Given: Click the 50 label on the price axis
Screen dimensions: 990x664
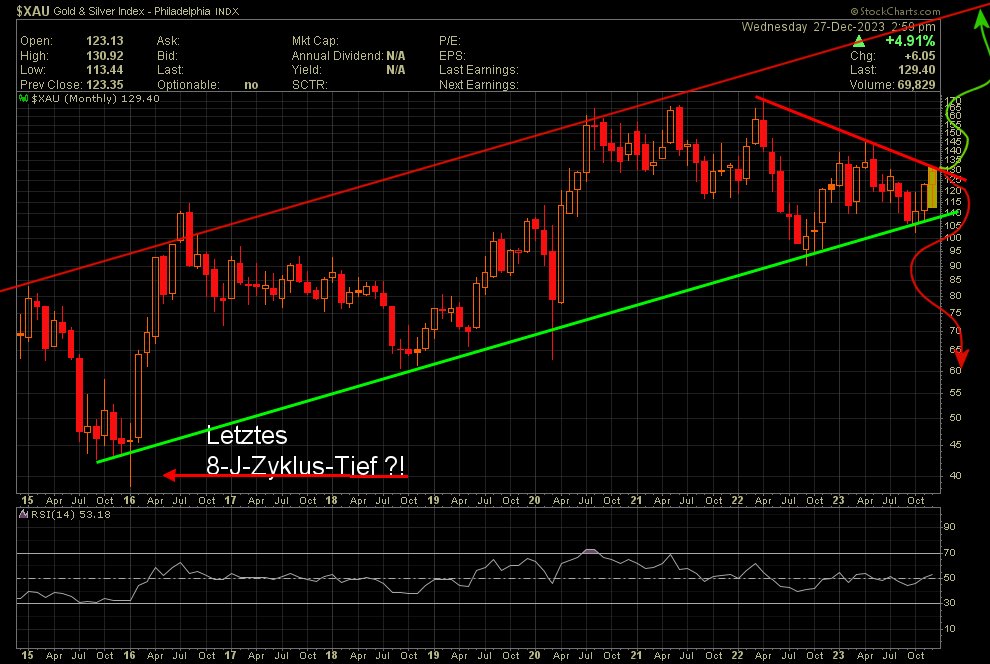Looking at the screenshot, I should coord(955,418).
